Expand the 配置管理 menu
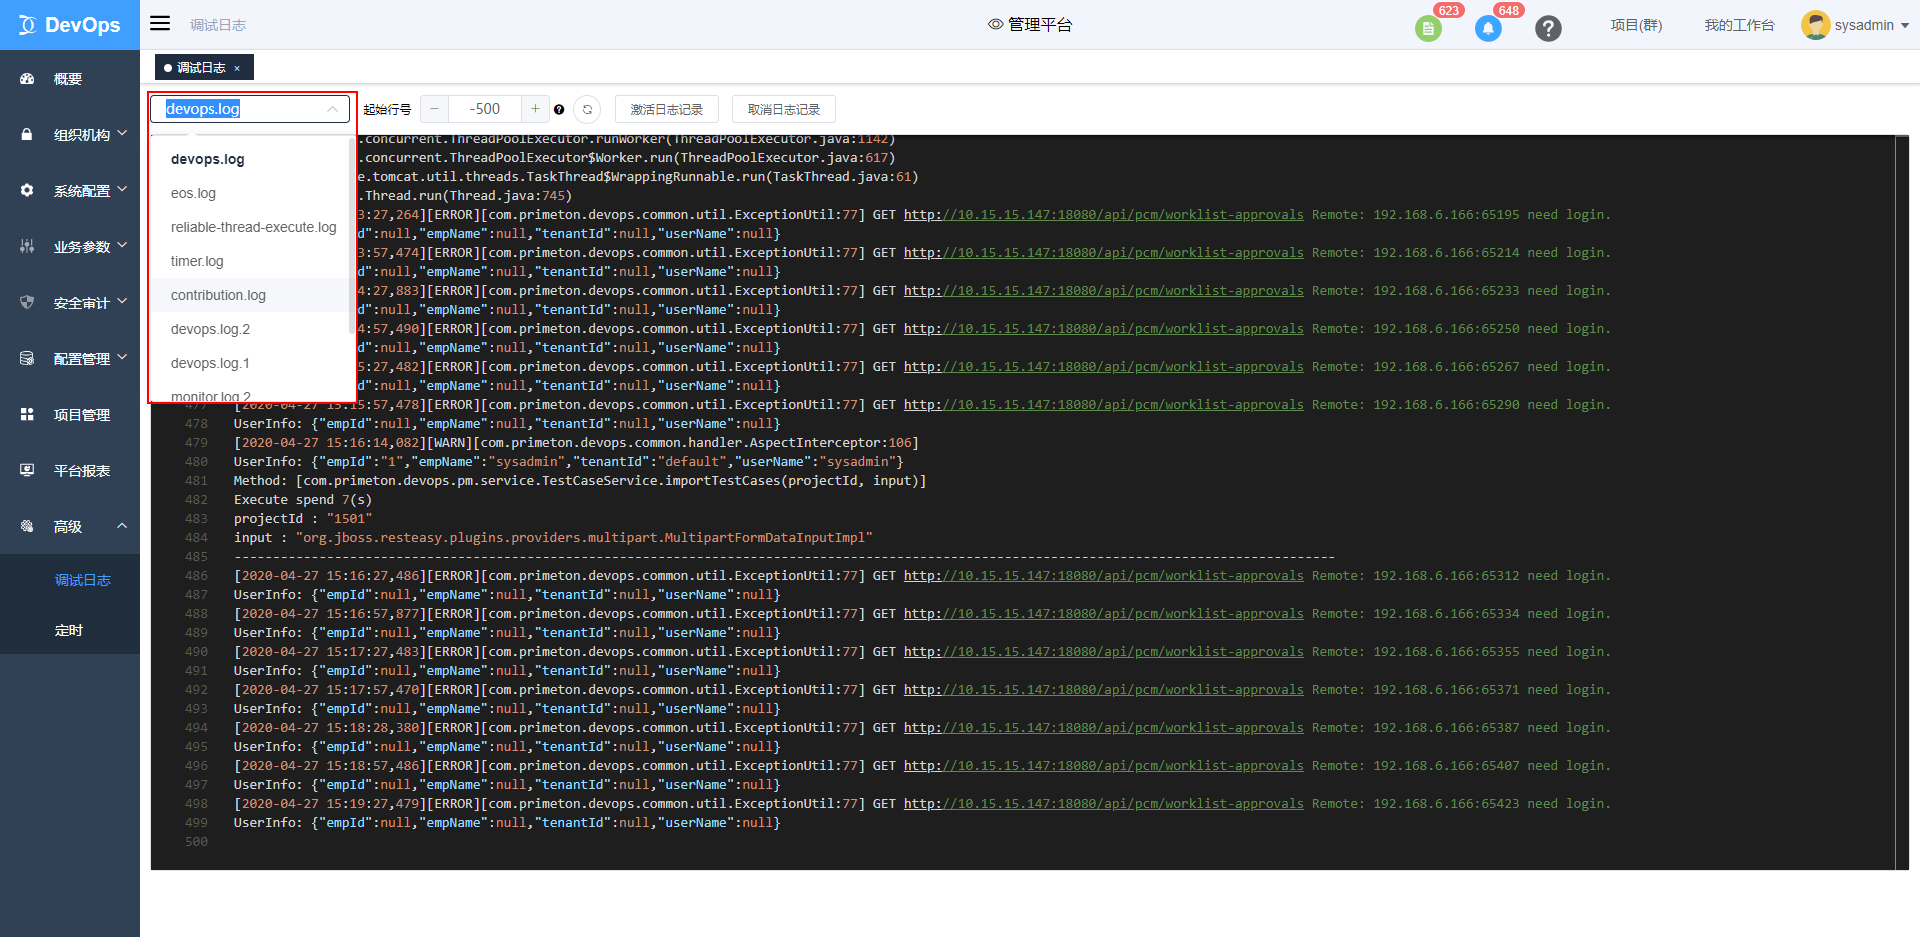The width and height of the screenshot is (1920, 937). (122, 356)
